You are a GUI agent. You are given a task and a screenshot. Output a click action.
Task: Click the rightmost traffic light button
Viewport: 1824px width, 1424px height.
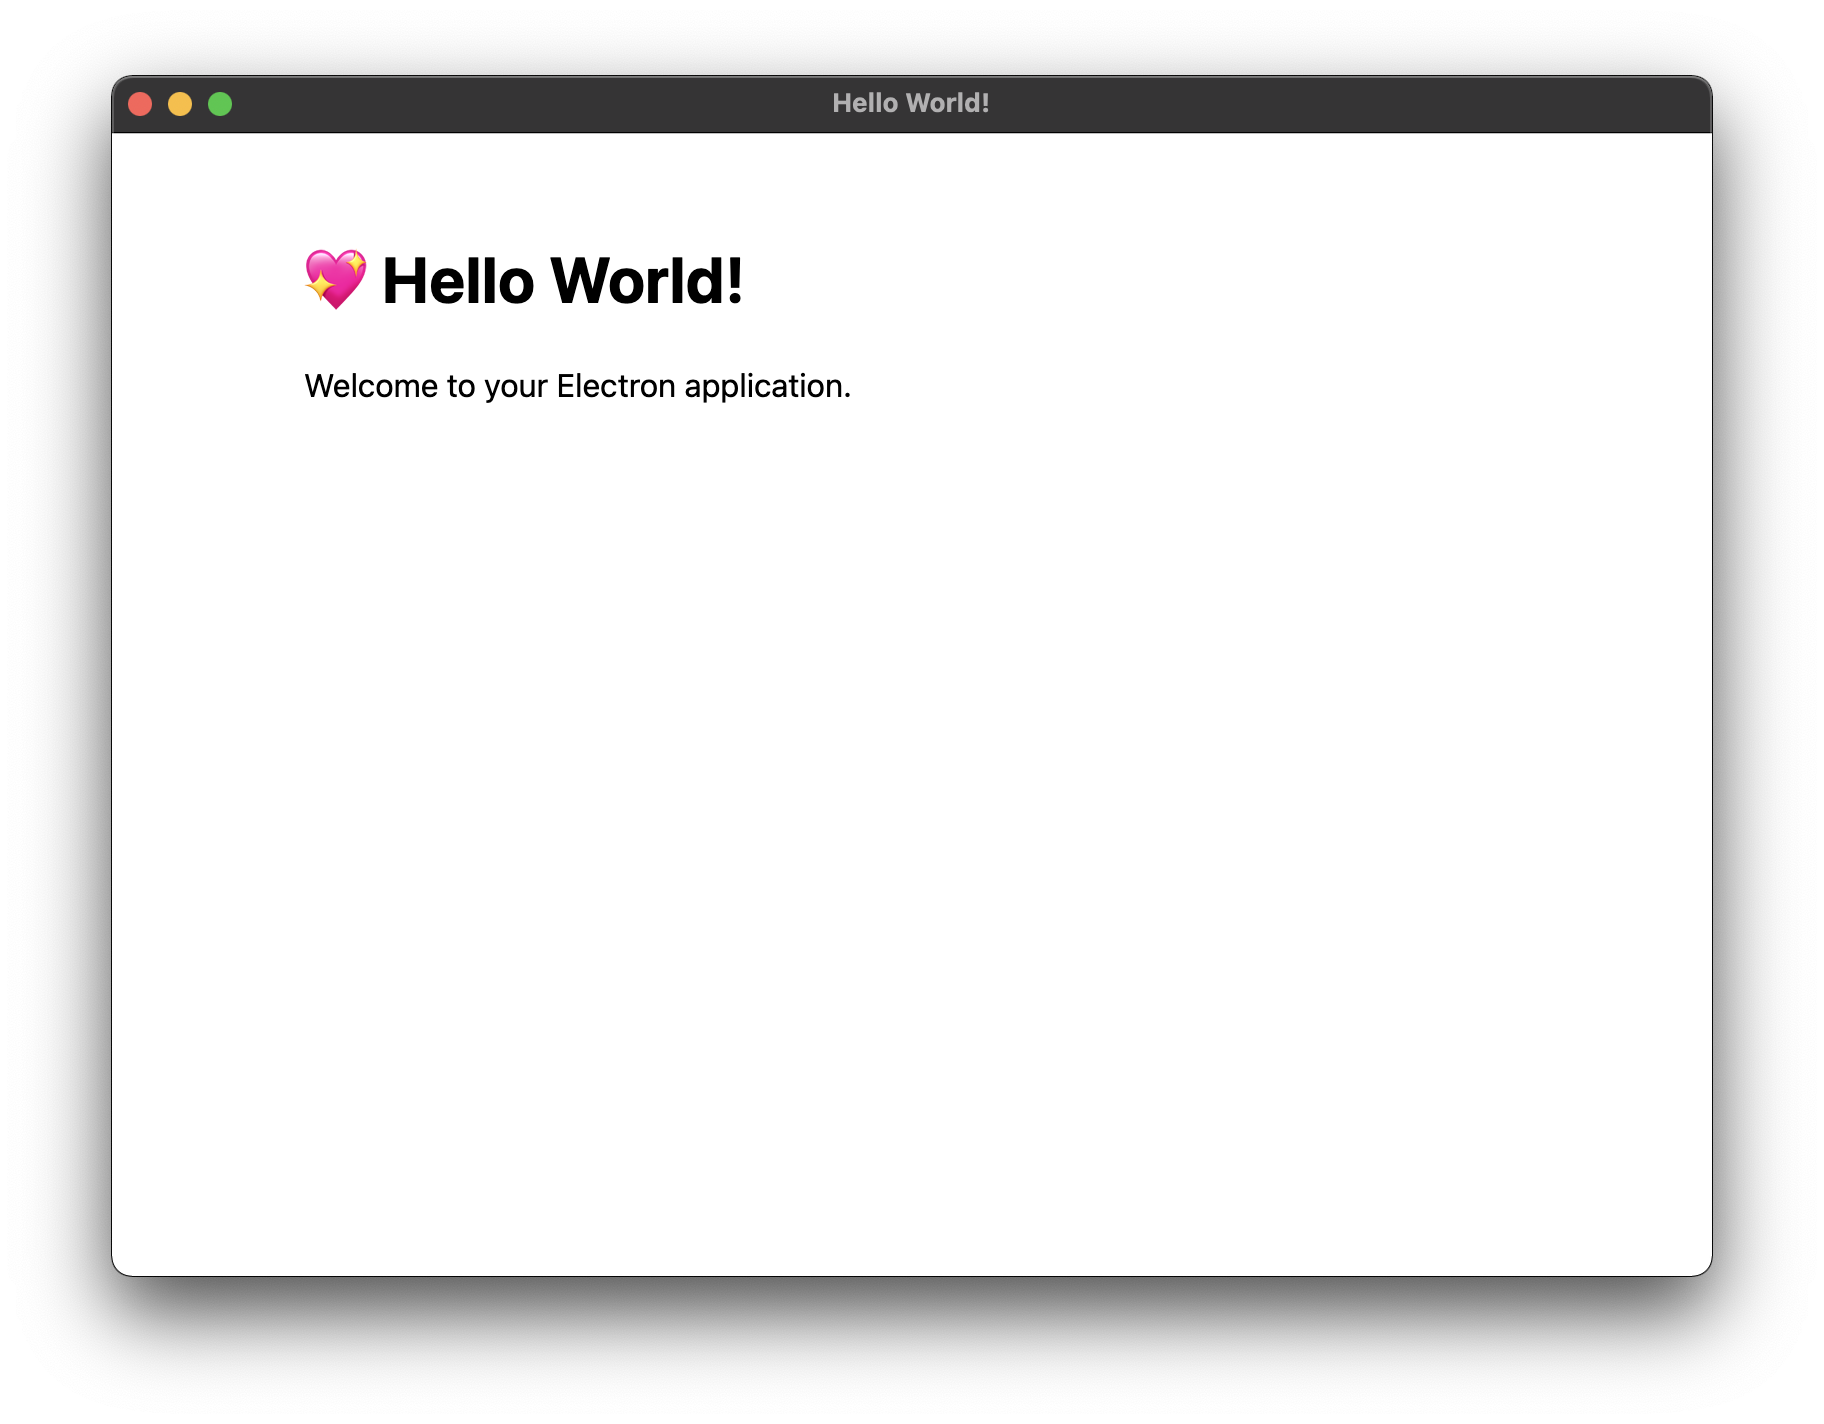pos(219,103)
